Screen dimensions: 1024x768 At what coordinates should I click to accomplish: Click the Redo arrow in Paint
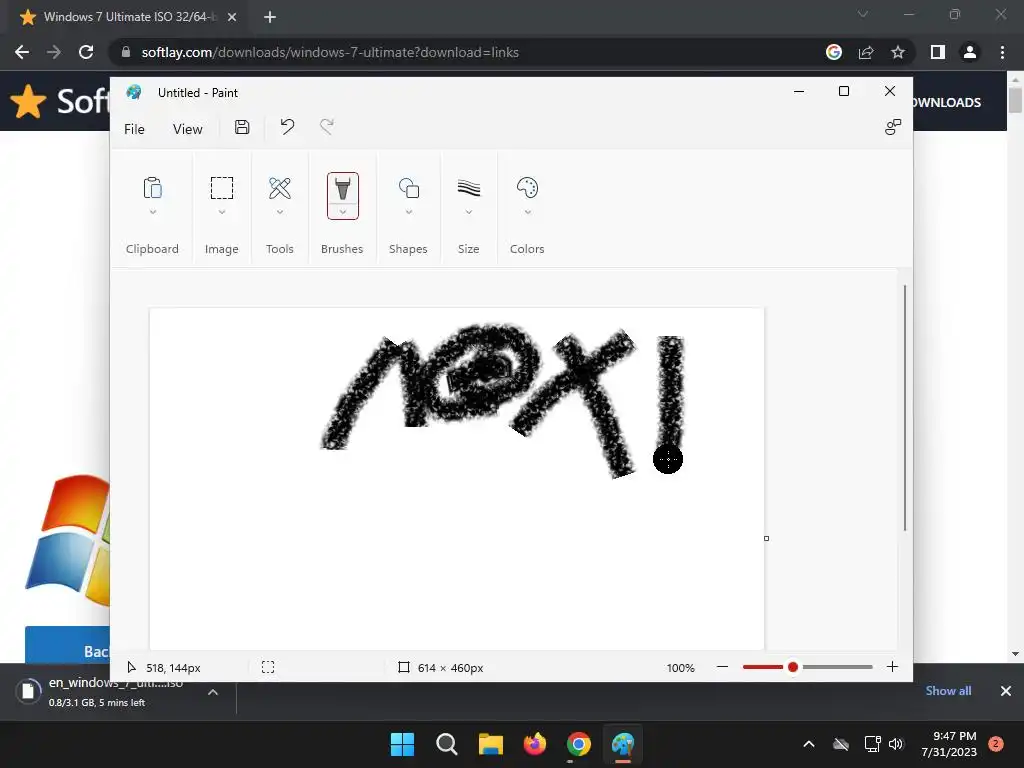click(x=327, y=127)
